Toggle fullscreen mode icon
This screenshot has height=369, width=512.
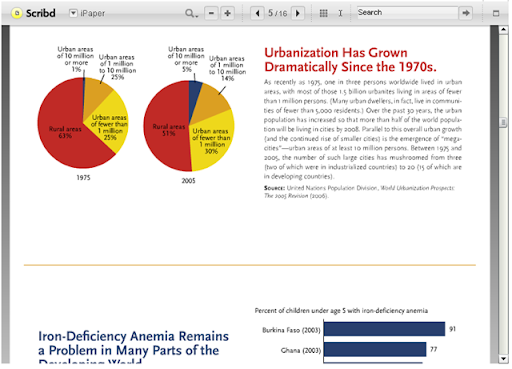coord(496,13)
